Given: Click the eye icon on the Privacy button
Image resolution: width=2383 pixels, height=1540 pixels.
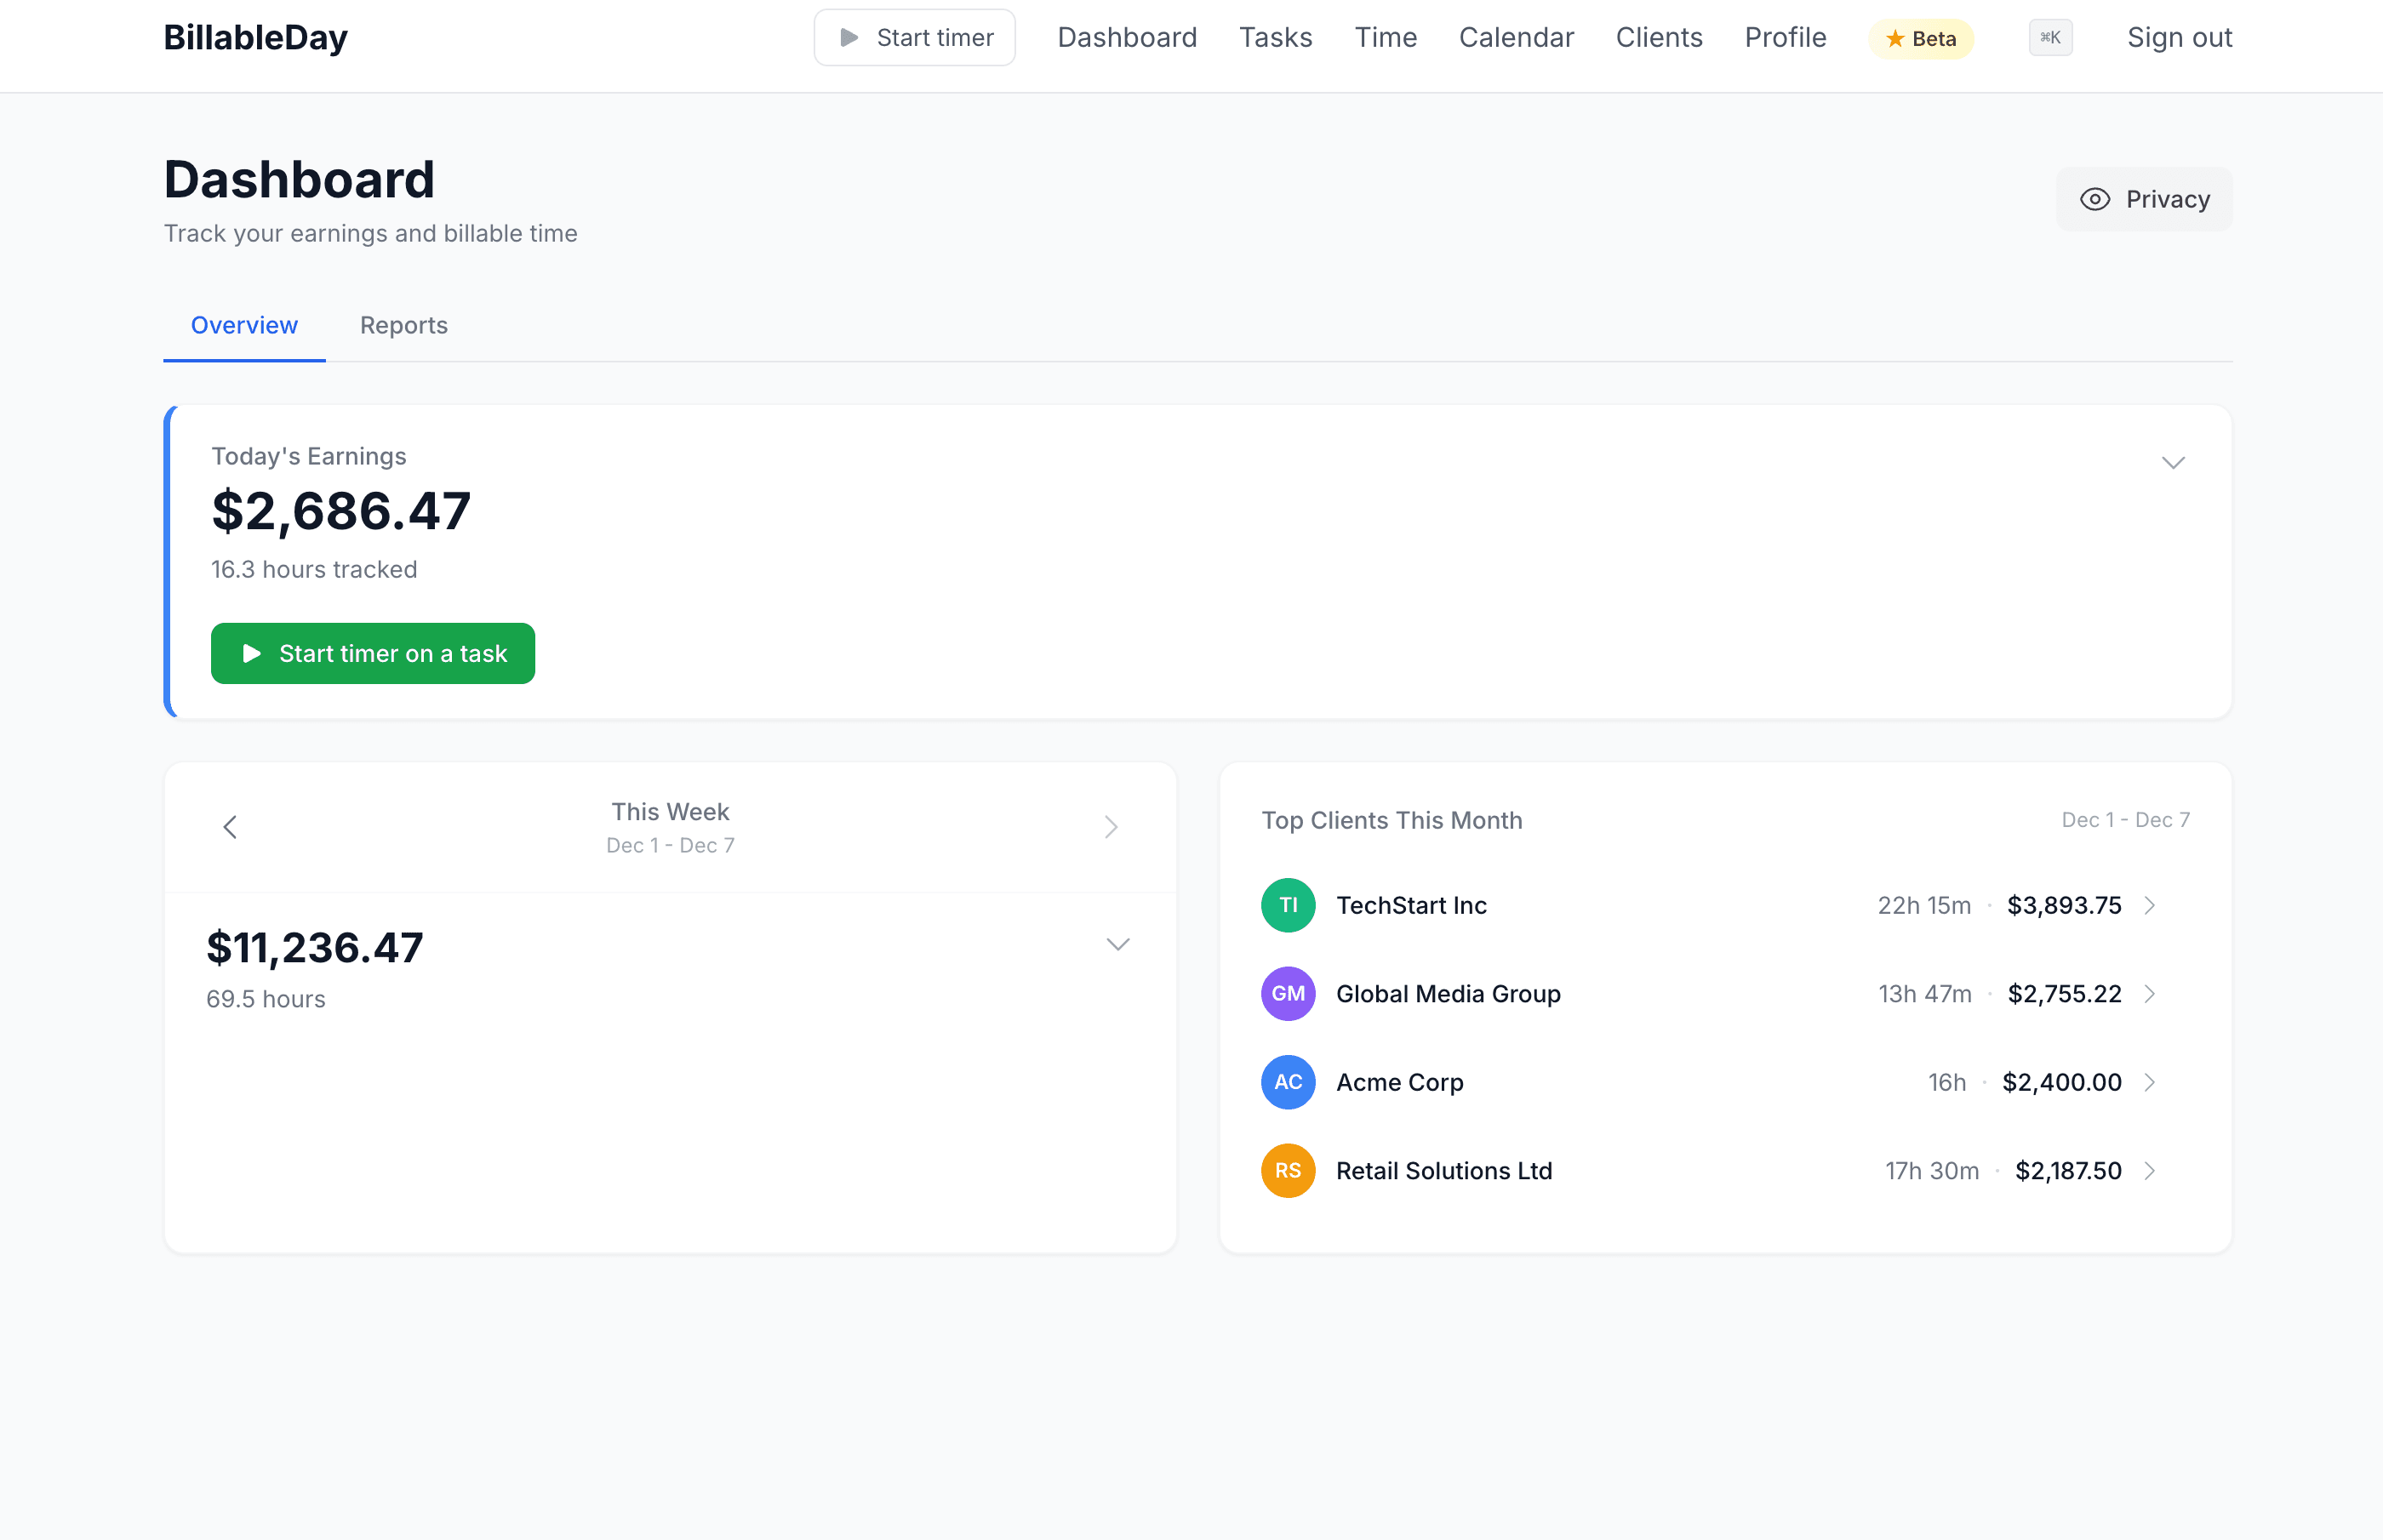Looking at the screenshot, I should (x=2096, y=198).
